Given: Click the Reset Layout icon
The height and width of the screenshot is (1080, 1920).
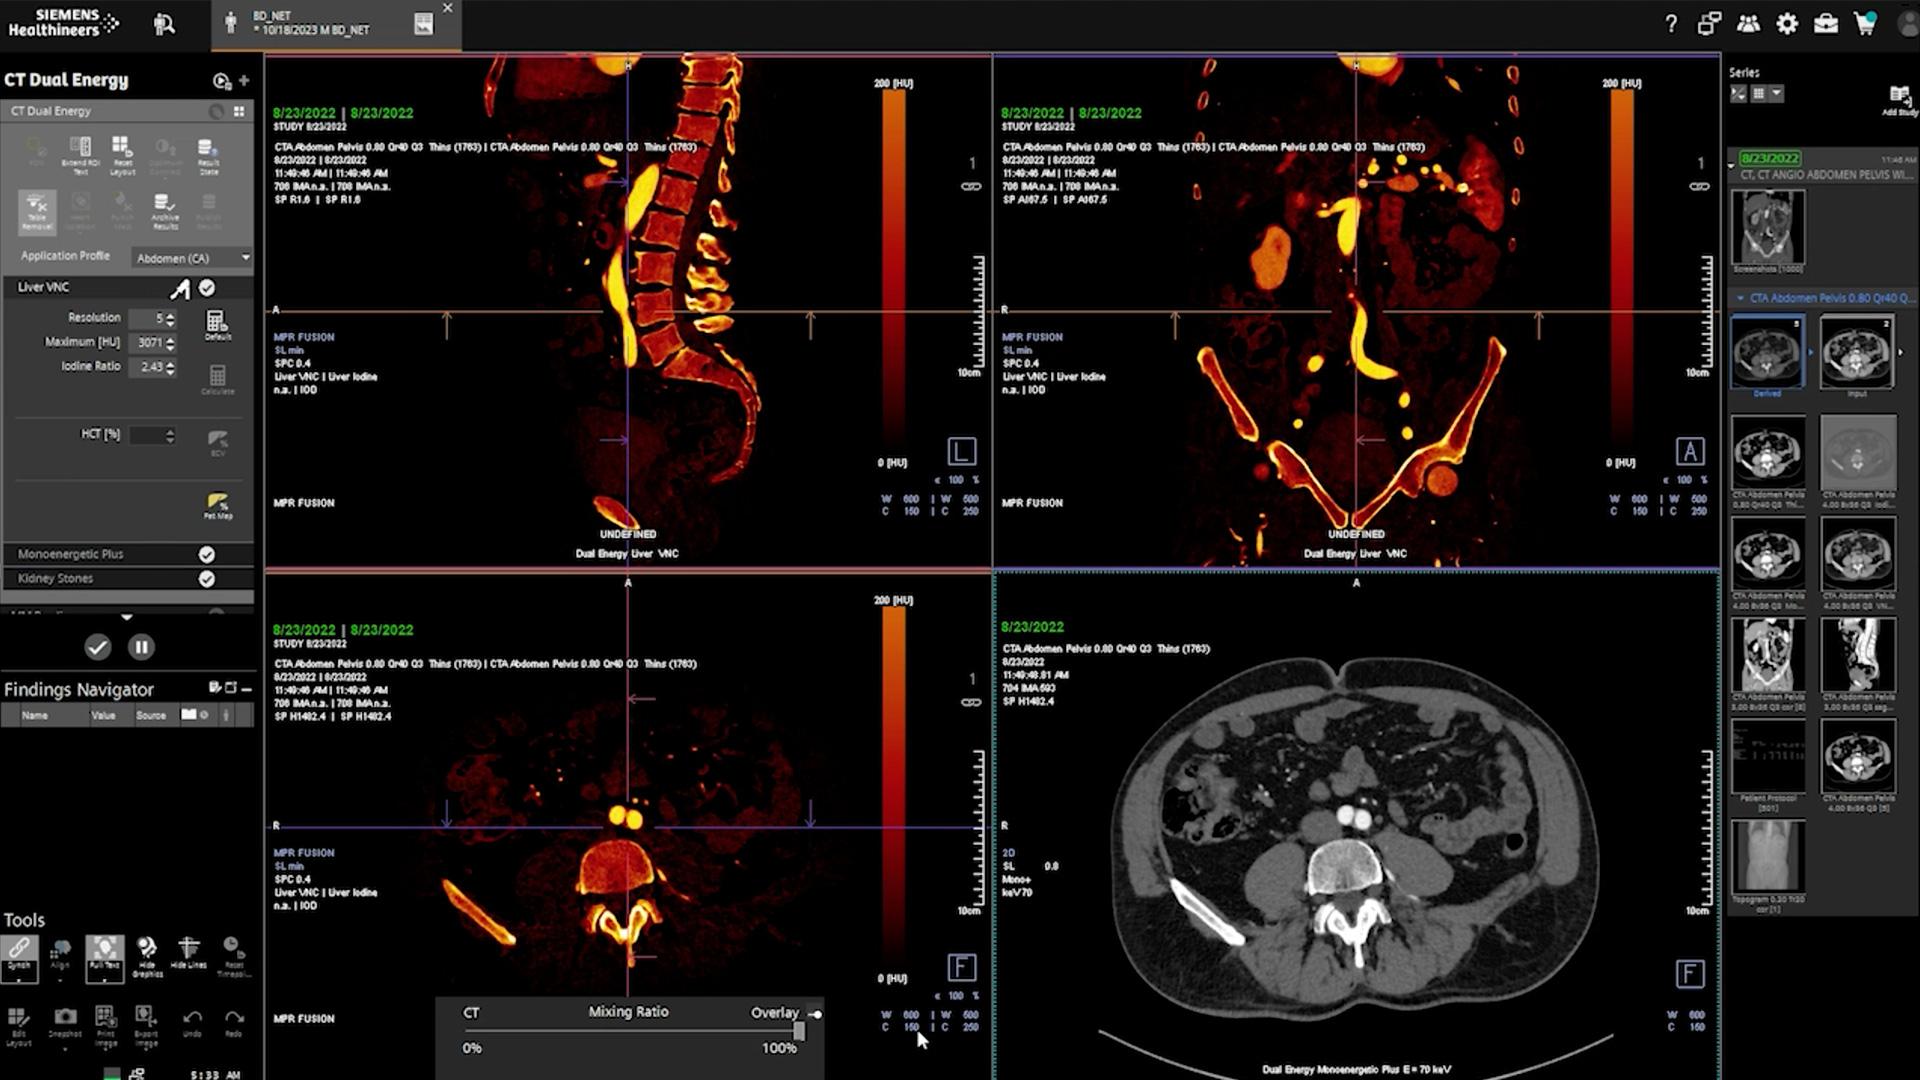Looking at the screenshot, I should (x=122, y=150).
